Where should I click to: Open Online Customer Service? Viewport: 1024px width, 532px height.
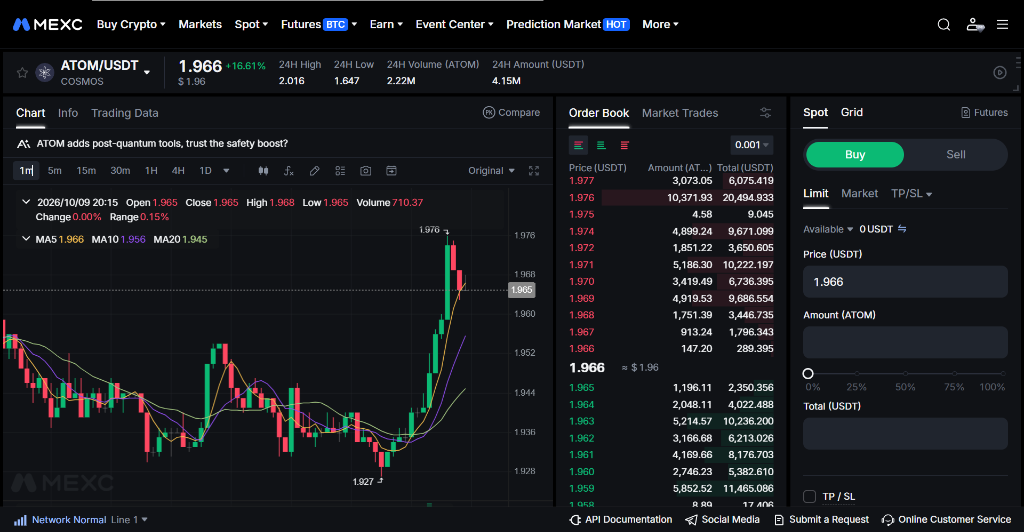point(946,520)
